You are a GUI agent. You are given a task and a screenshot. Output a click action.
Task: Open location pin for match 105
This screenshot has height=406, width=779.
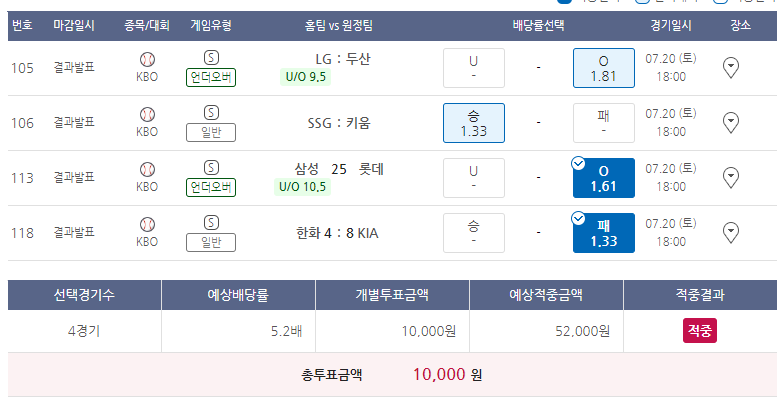click(x=730, y=68)
